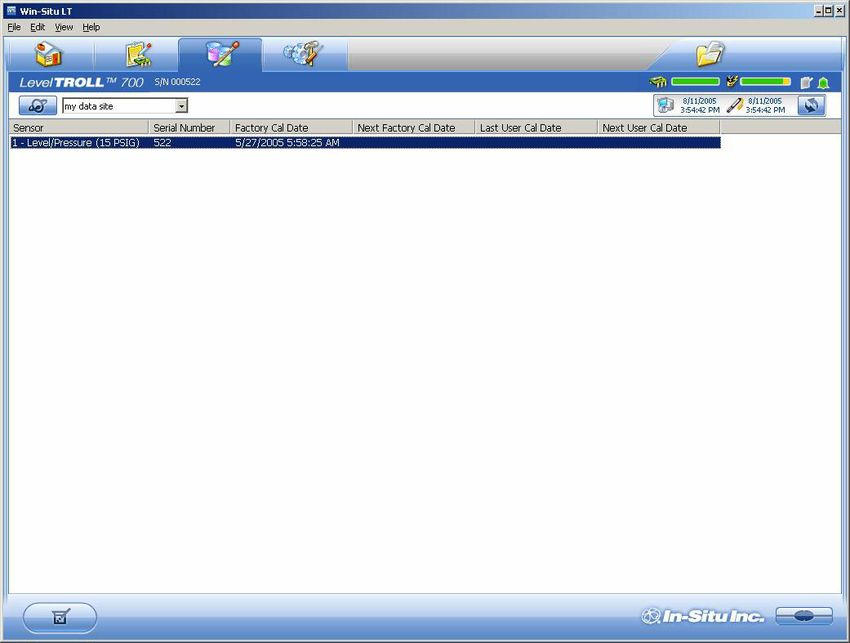The width and height of the screenshot is (850, 643).
Task: Select the Level/Pressure (15 PSIG) sensor row
Action: (x=365, y=143)
